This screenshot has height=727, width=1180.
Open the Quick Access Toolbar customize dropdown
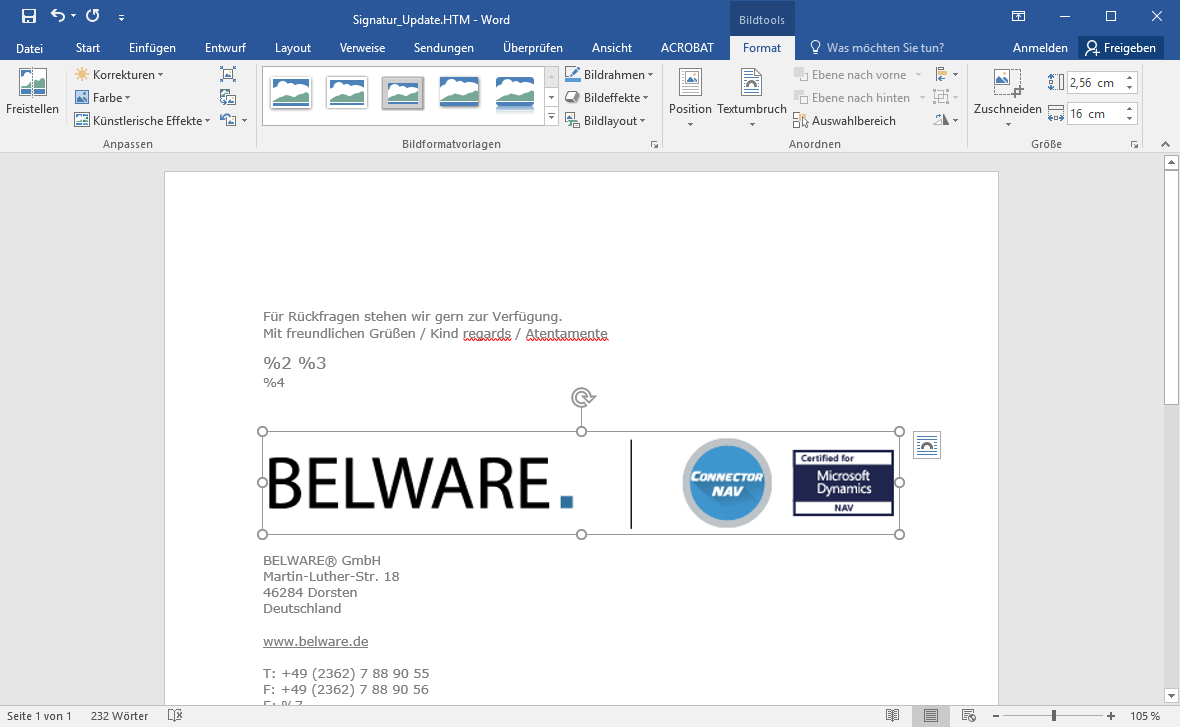121,17
